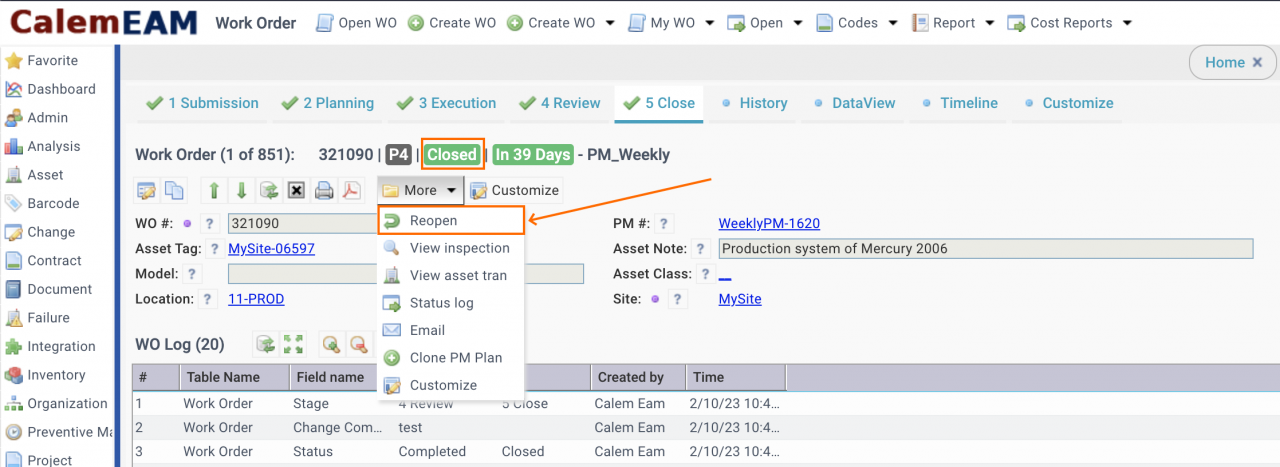The image size is (1280, 467).
Task: Click the Print work order icon
Action: [324, 190]
